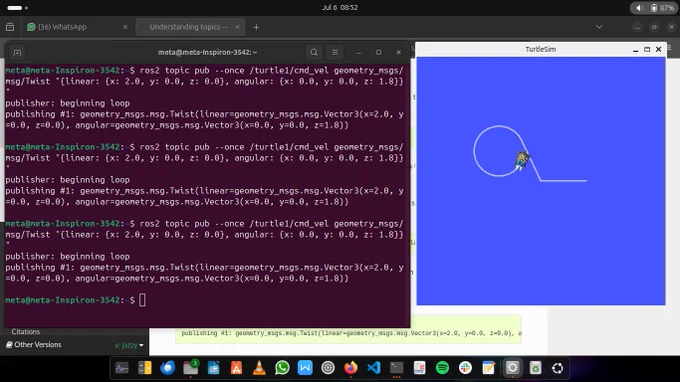Close the Understanding topics tab
Screen dimensions: 680x382
[x=237, y=27]
